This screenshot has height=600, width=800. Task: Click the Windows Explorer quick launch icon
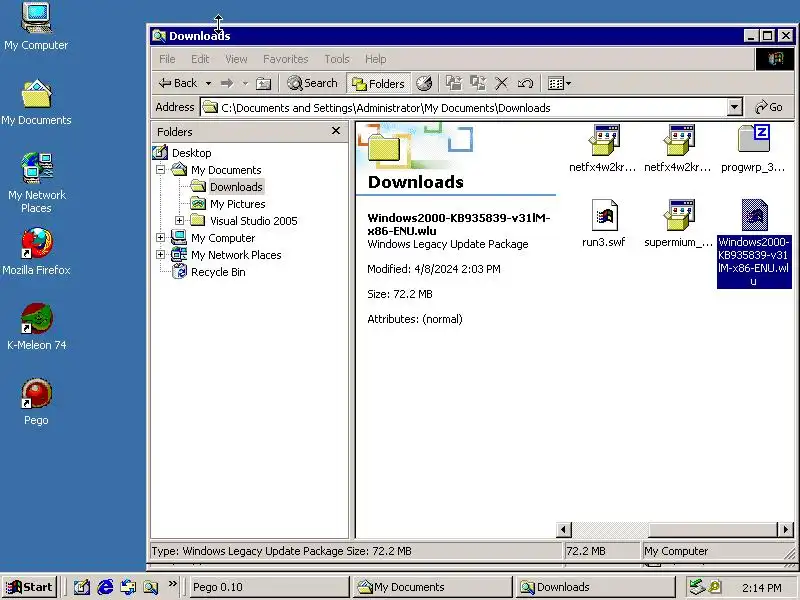tap(151, 587)
